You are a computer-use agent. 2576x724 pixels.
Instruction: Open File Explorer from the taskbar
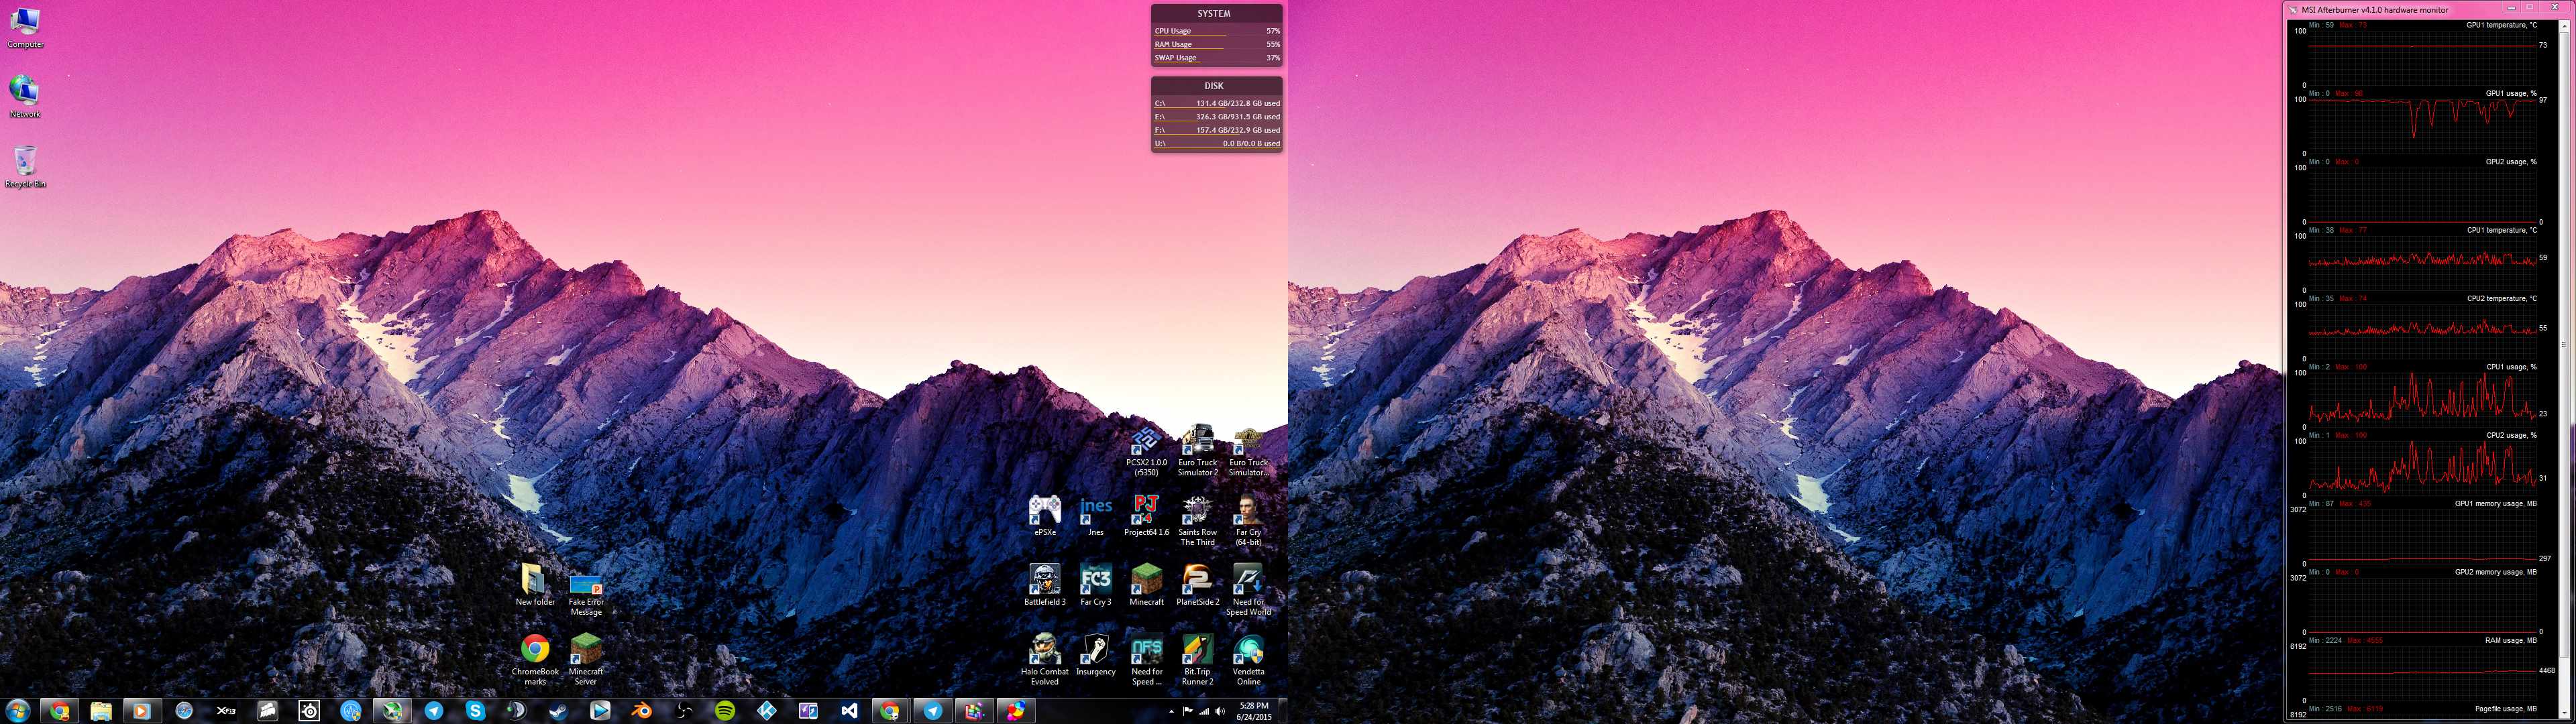(101, 711)
